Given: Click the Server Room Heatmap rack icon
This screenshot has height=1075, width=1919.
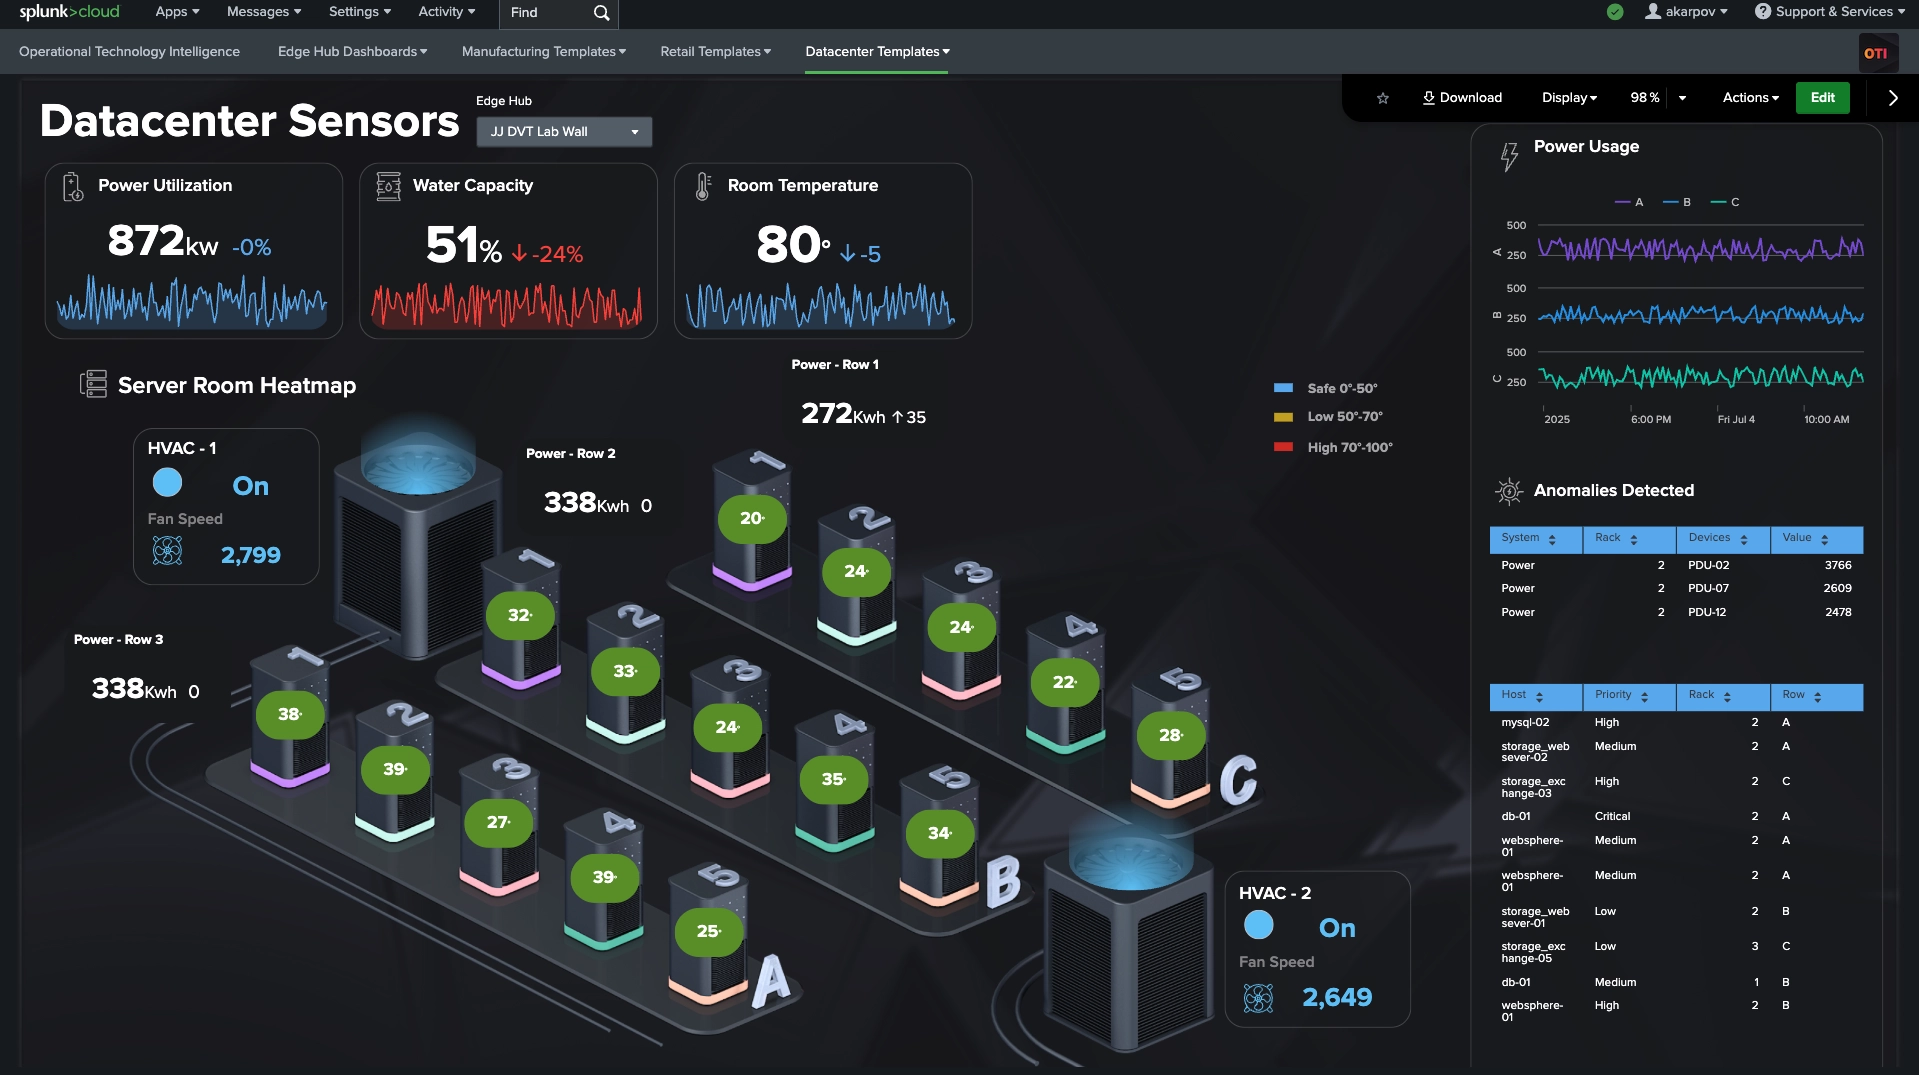Looking at the screenshot, I should pos(93,384).
